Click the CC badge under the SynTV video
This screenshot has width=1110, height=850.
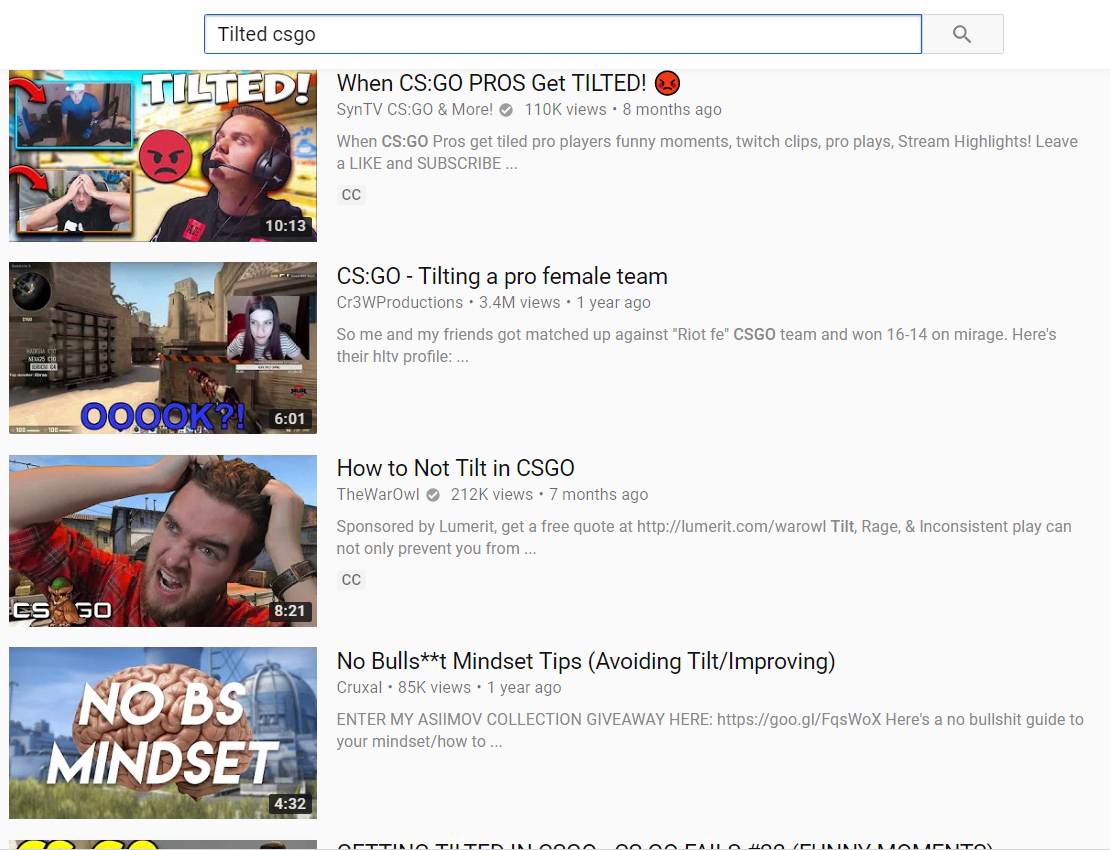pos(351,195)
